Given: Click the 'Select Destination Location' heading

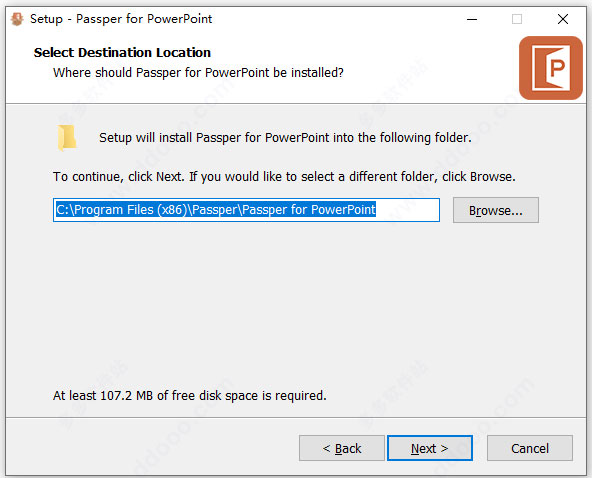Looking at the screenshot, I should [122, 52].
